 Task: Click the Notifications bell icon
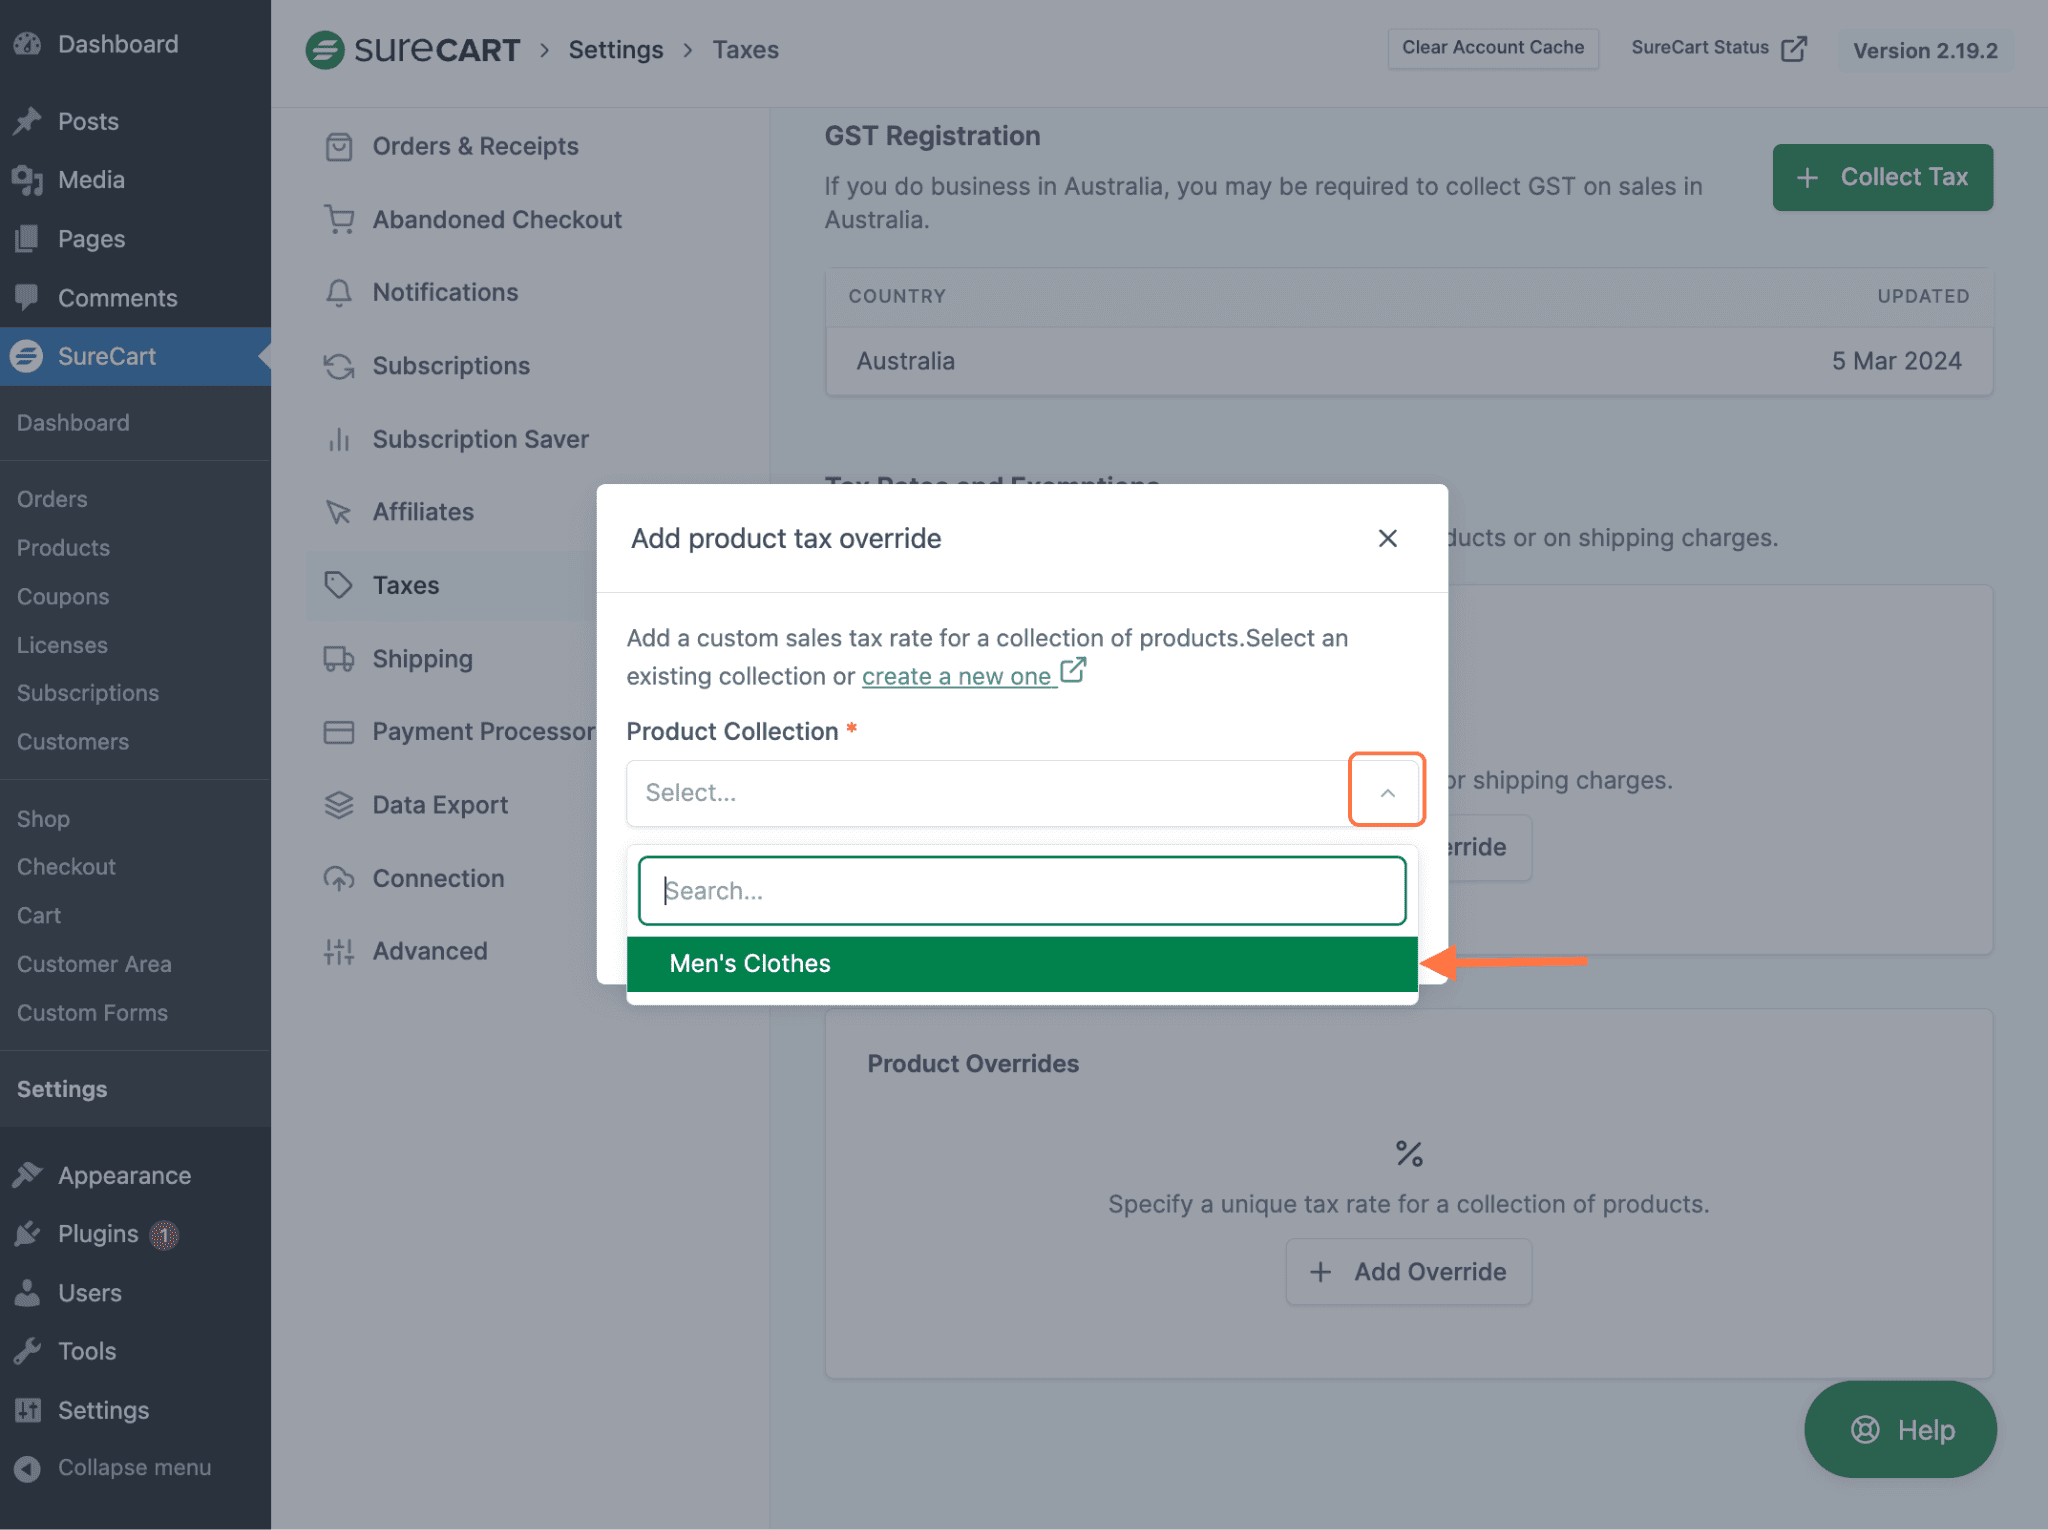coord(339,293)
